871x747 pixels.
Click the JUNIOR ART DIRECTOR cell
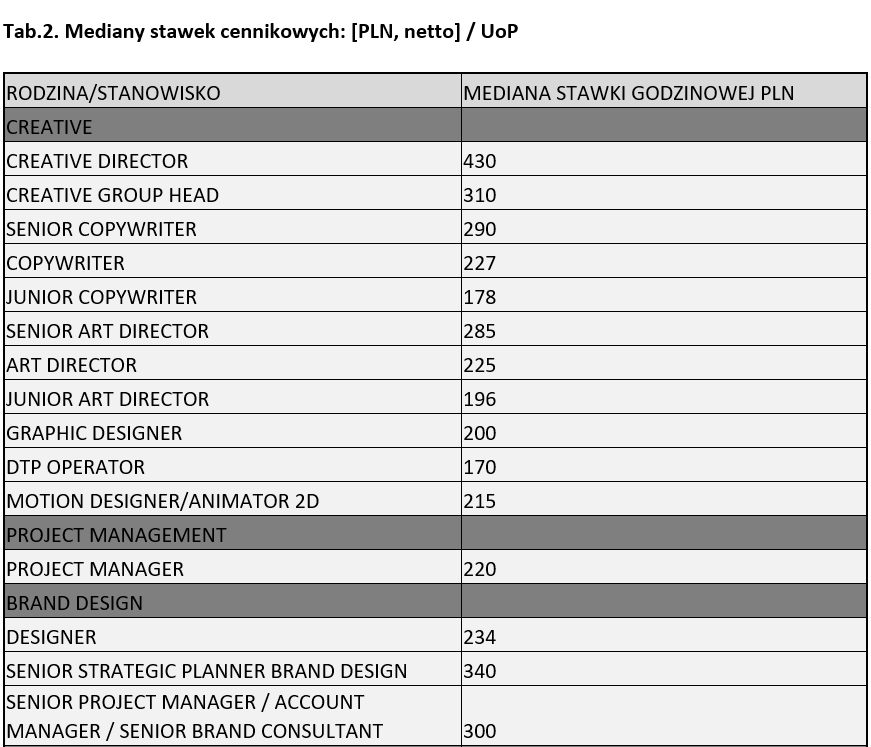point(107,399)
